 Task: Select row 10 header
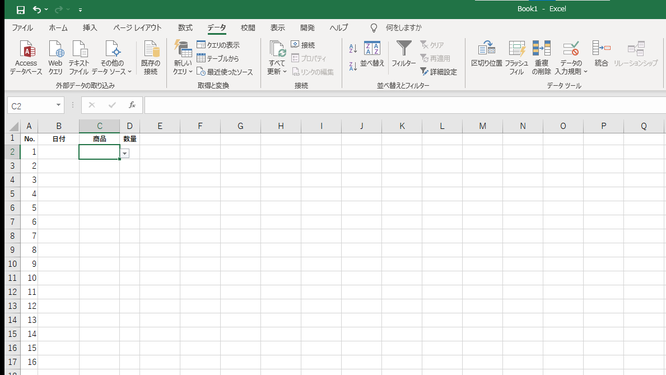(13, 264)
